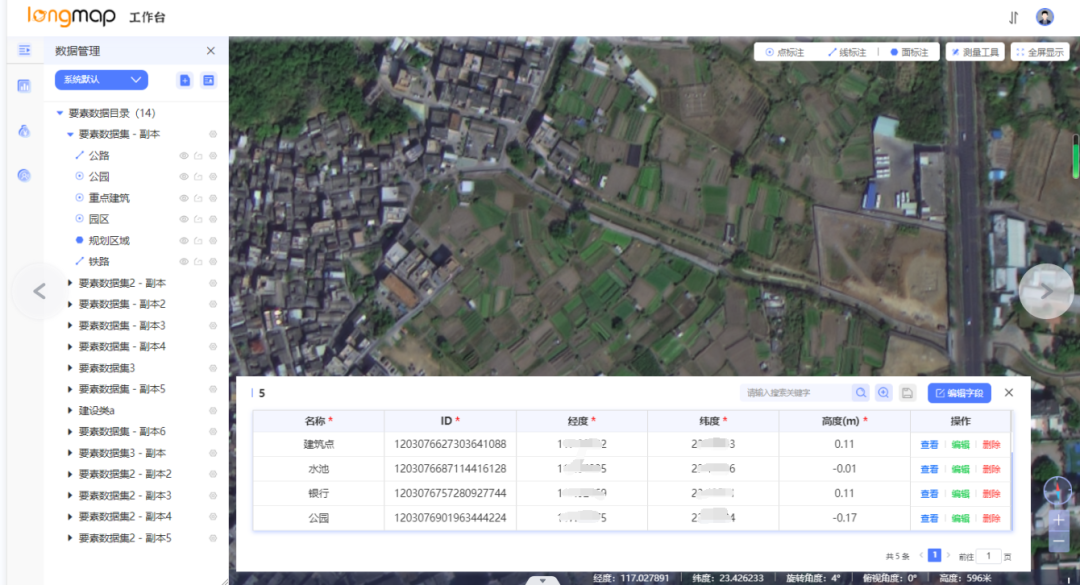The width and height of the screenshot is (1080, 585).
Task: Click settings gear for 要素数据集3
Action: [213, 368]
